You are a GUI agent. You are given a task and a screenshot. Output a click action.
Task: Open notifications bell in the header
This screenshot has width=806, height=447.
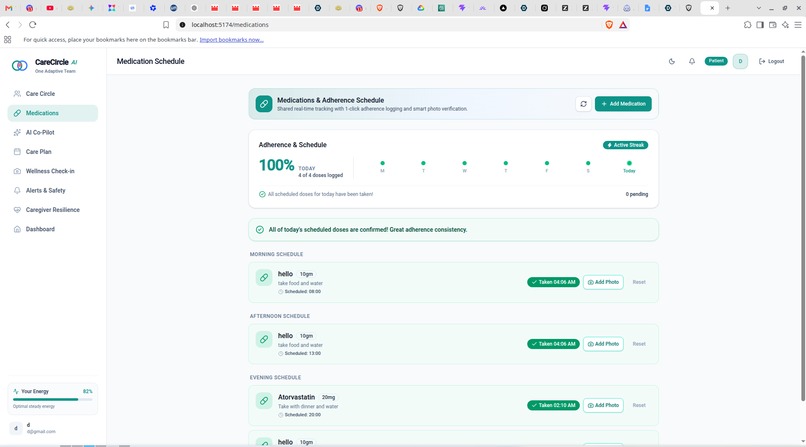click(692, 61)
